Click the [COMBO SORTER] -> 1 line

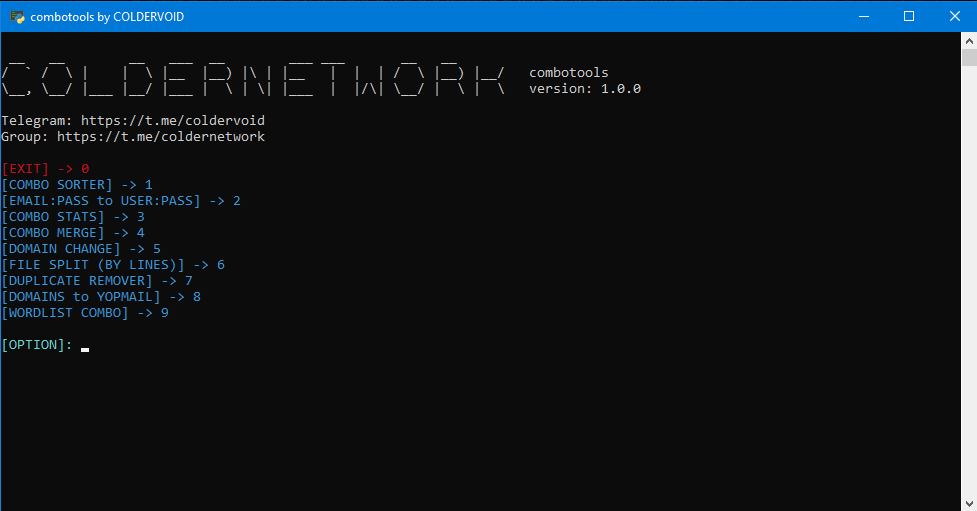coord(77,184)
